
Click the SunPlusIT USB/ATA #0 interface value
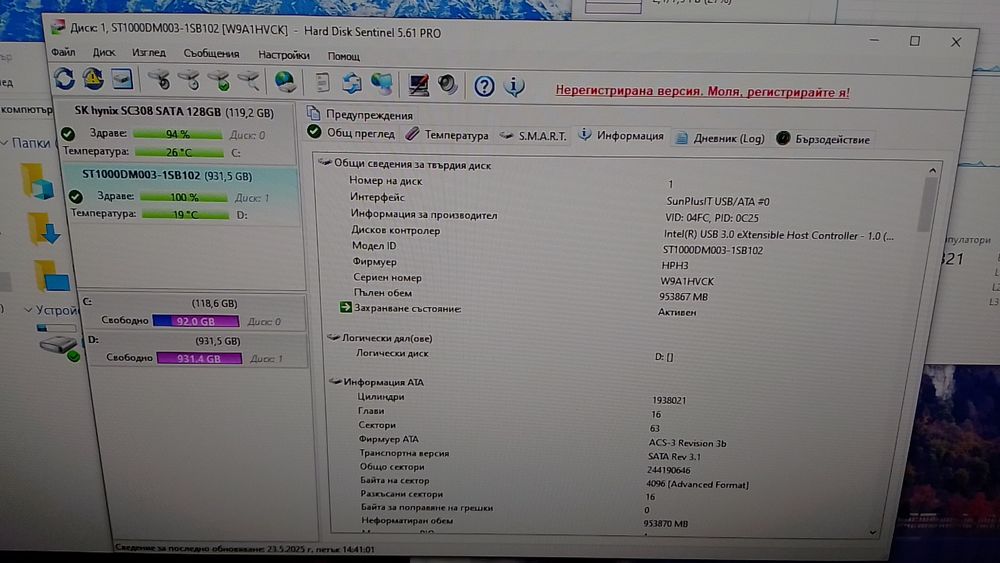[x=718, y=201]
